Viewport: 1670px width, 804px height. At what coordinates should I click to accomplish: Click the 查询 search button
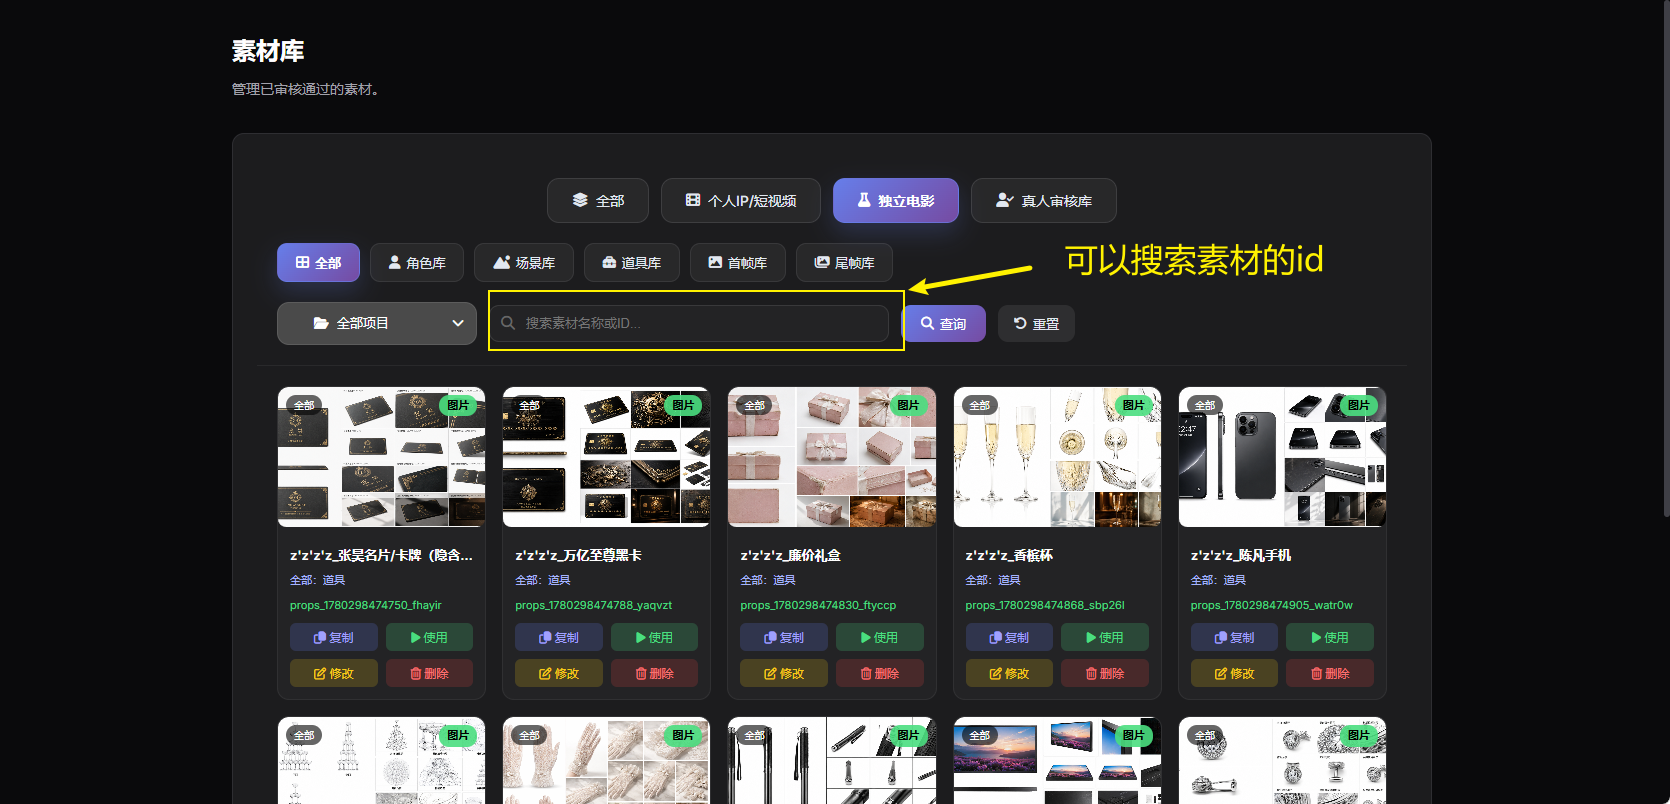pyautogui.click(x=944, y=324)
